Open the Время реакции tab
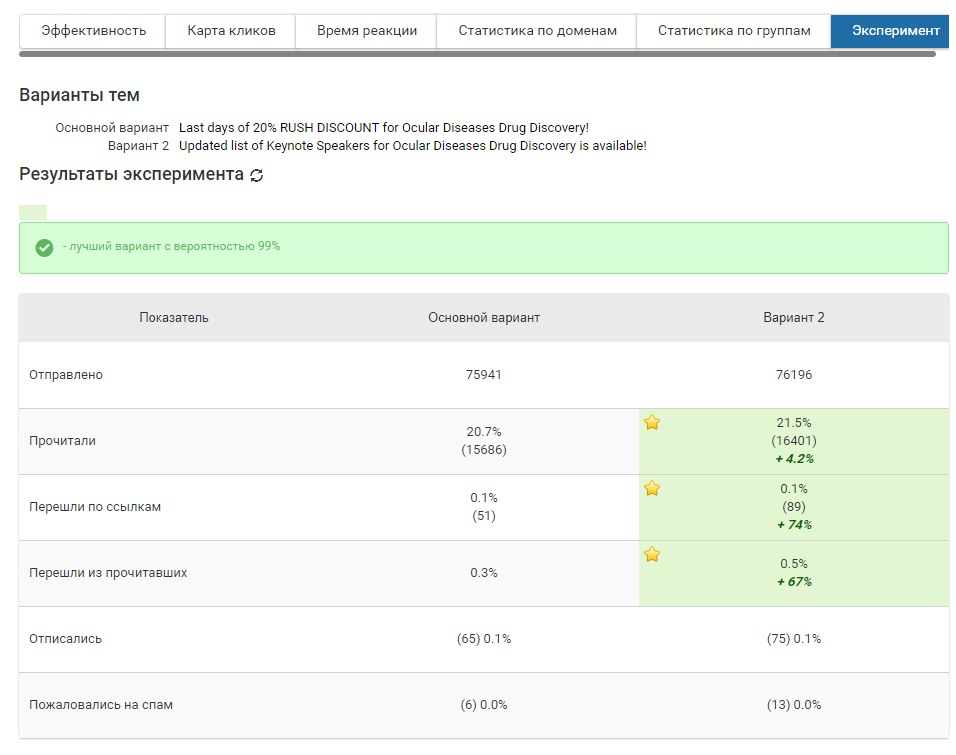Viewport: 956px width, 755px height. [x=367, y=31]
